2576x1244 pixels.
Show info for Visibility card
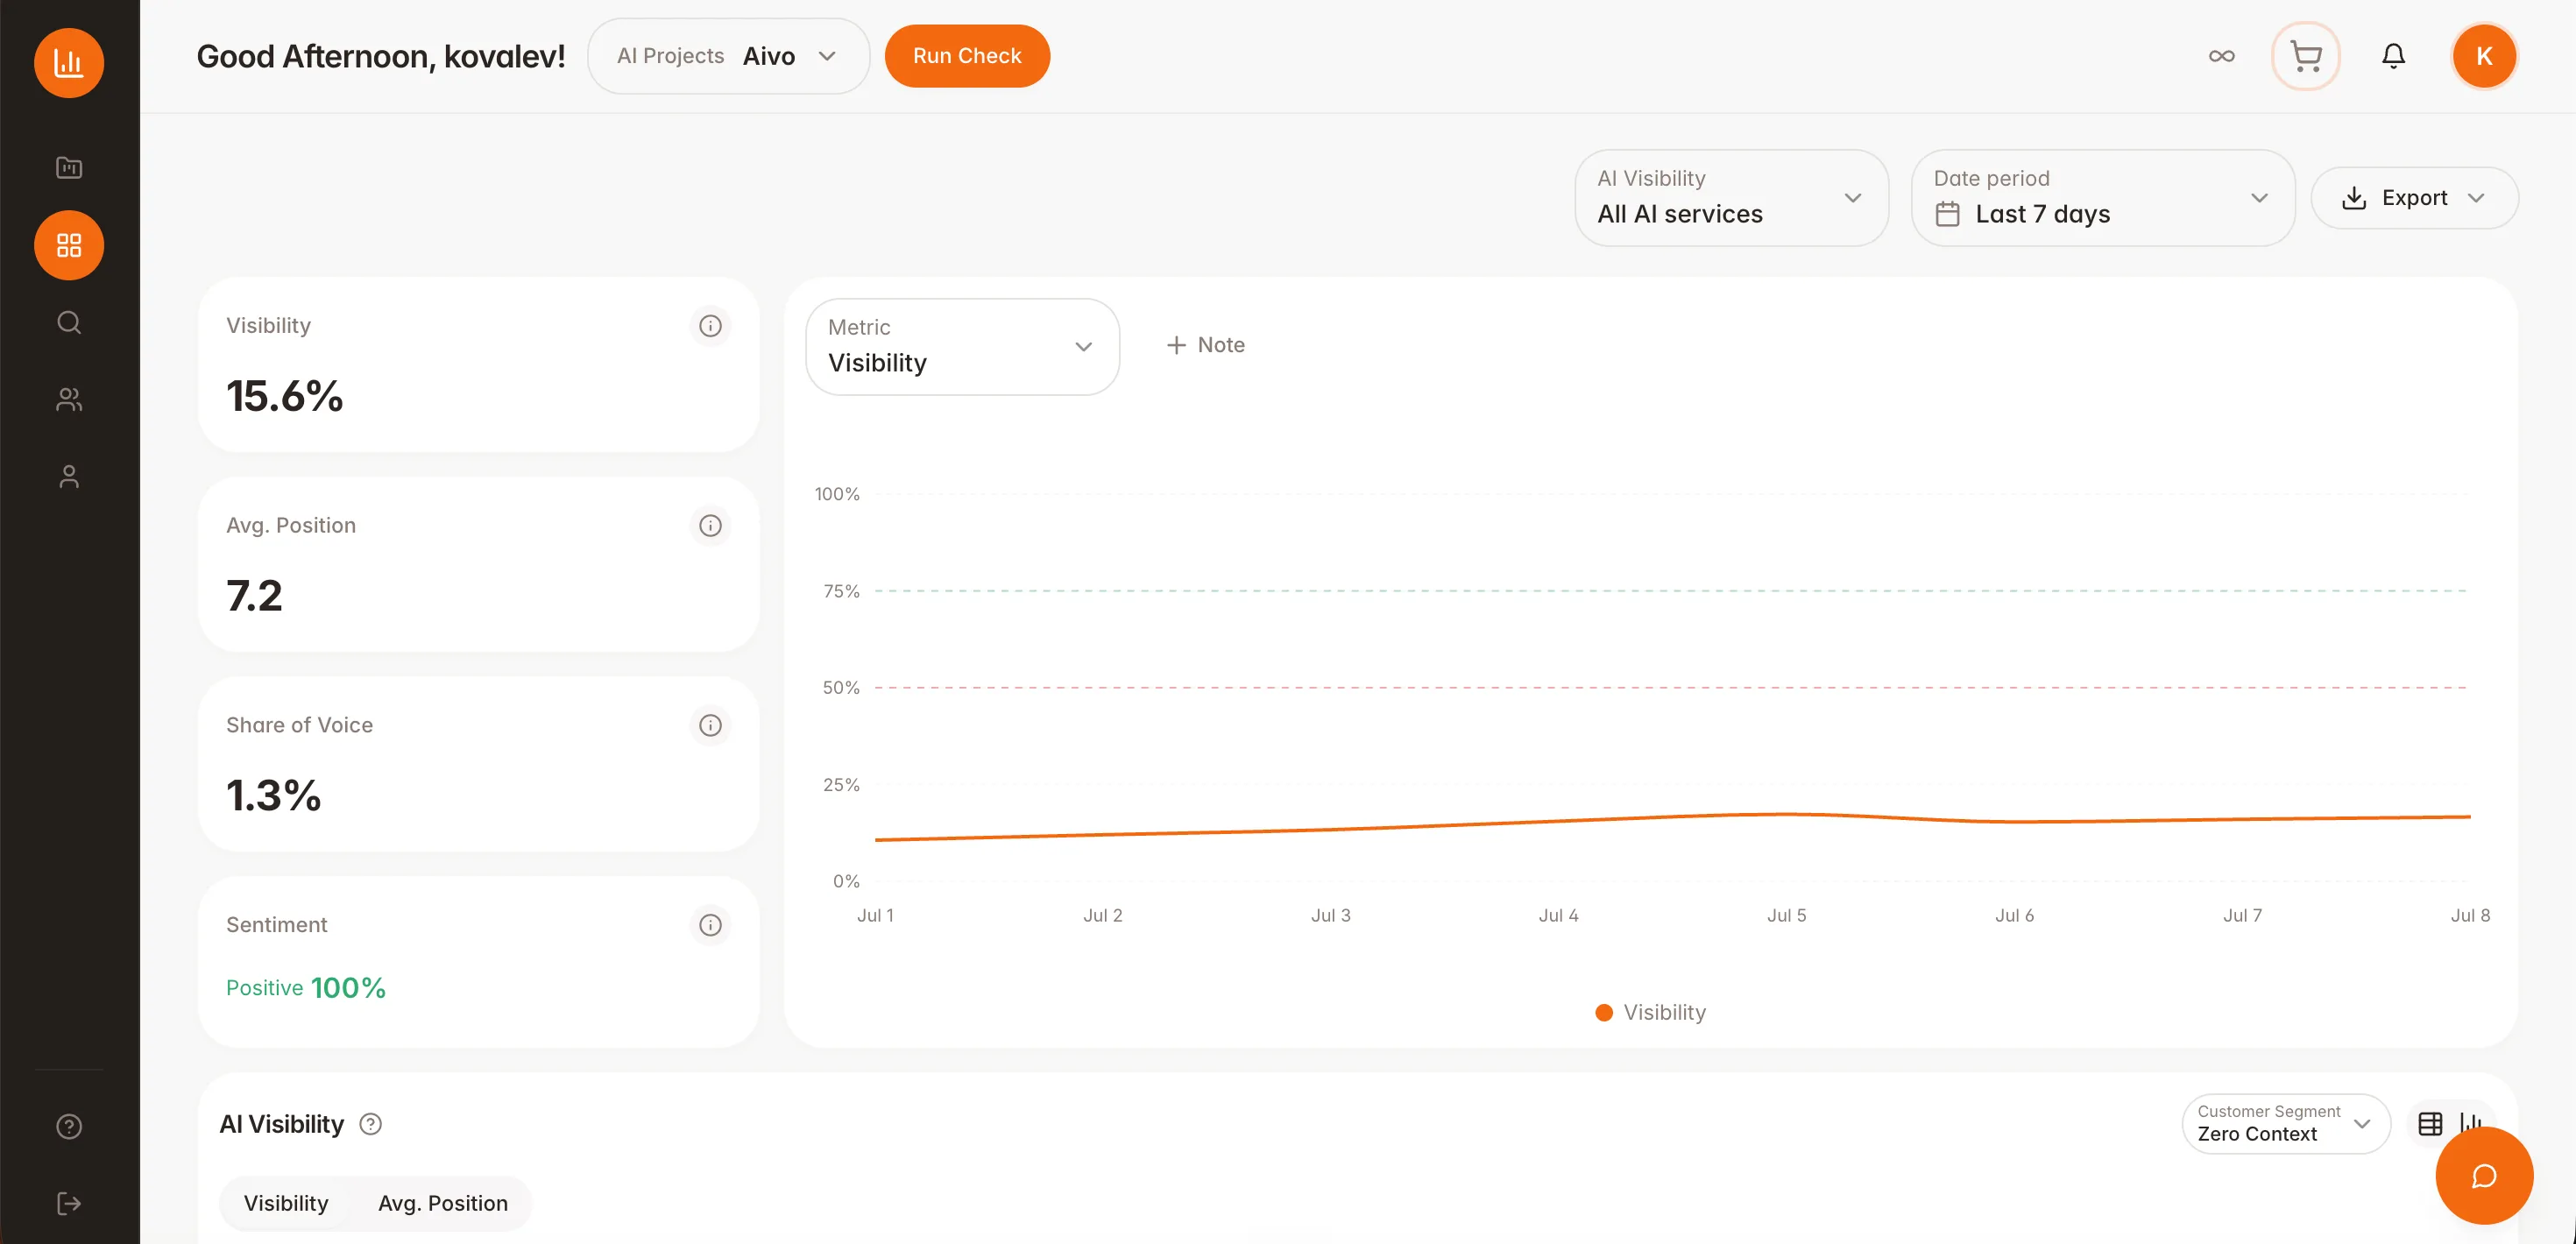click(710, 326)
